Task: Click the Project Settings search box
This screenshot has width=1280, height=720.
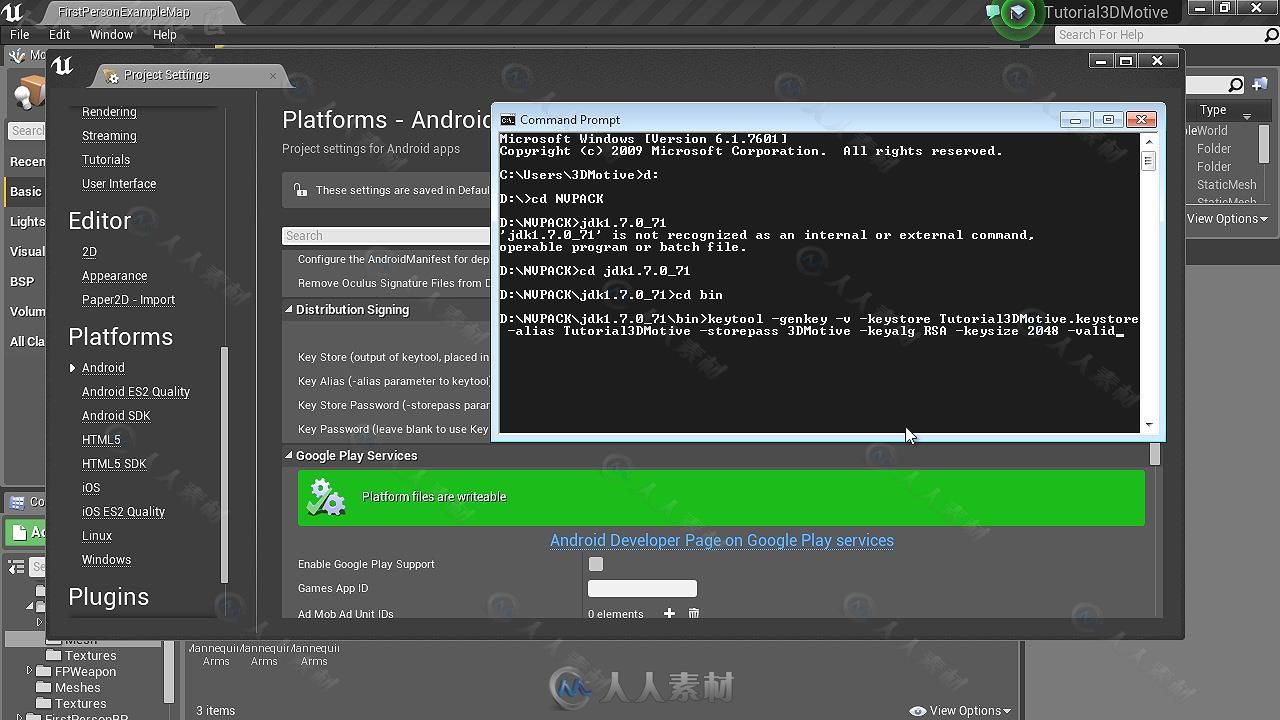Action: point(386,236)
